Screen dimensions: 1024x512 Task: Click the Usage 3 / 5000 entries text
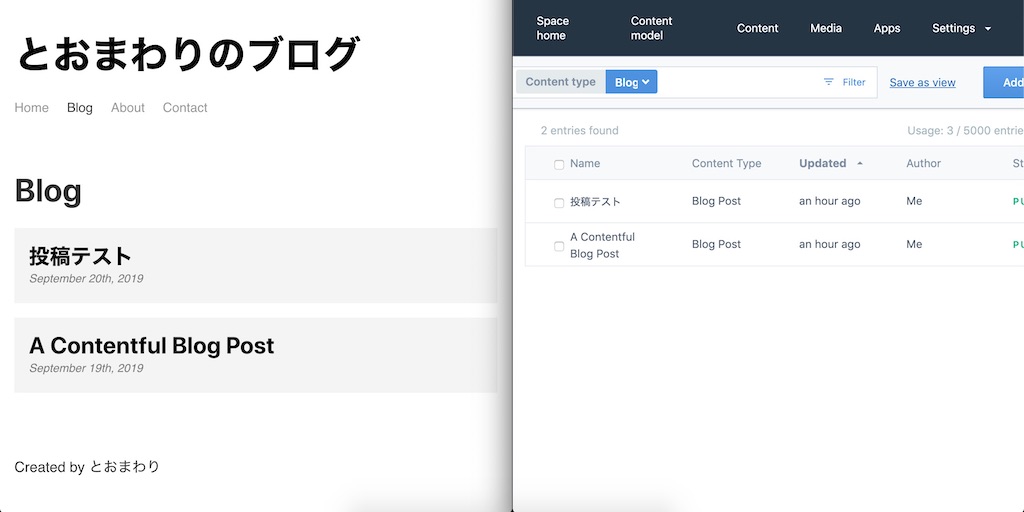click(x=965, y=131)
